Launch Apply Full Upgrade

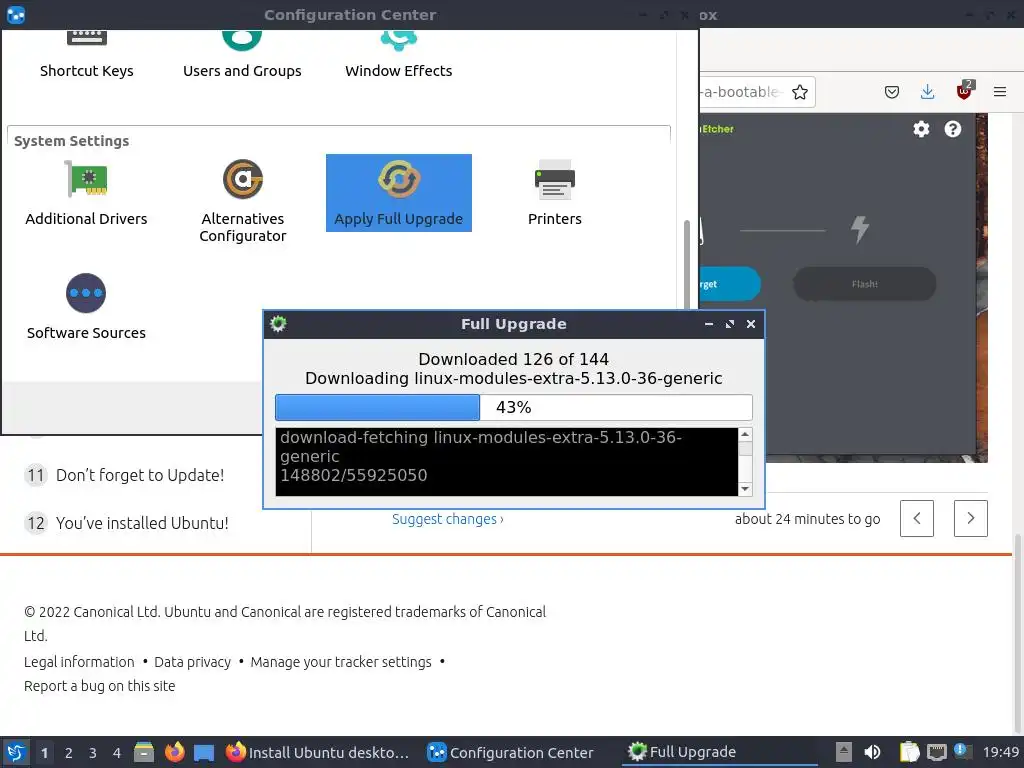(x=398, y=193)
